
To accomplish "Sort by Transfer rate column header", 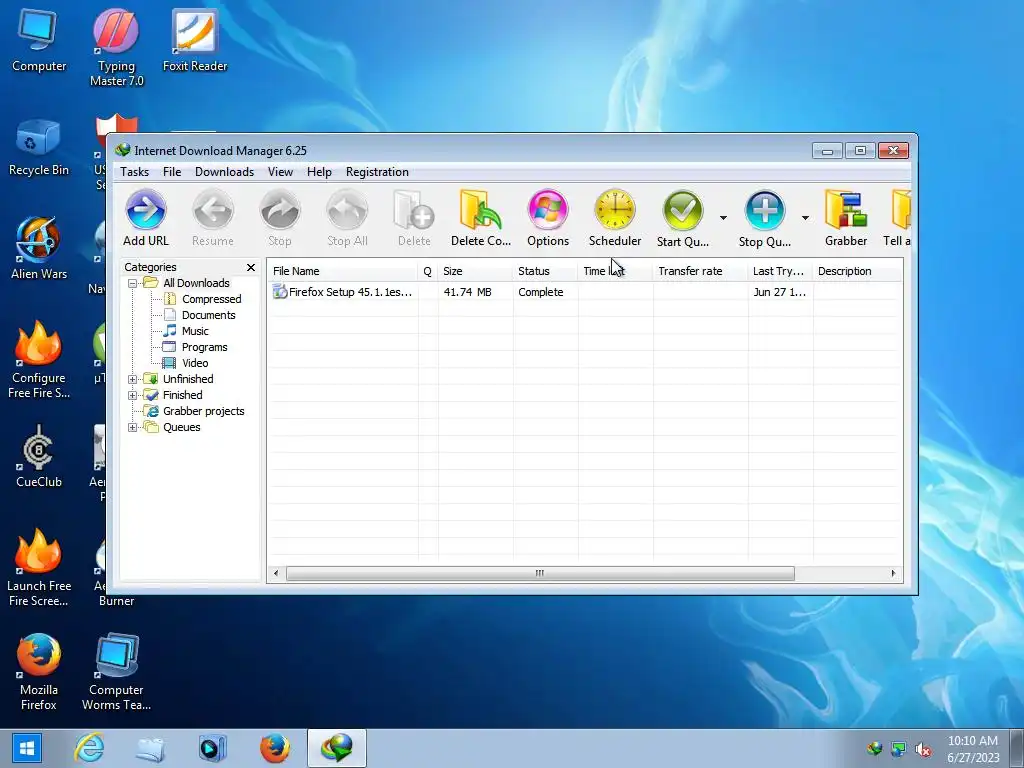I will click(x=700, y=271).
